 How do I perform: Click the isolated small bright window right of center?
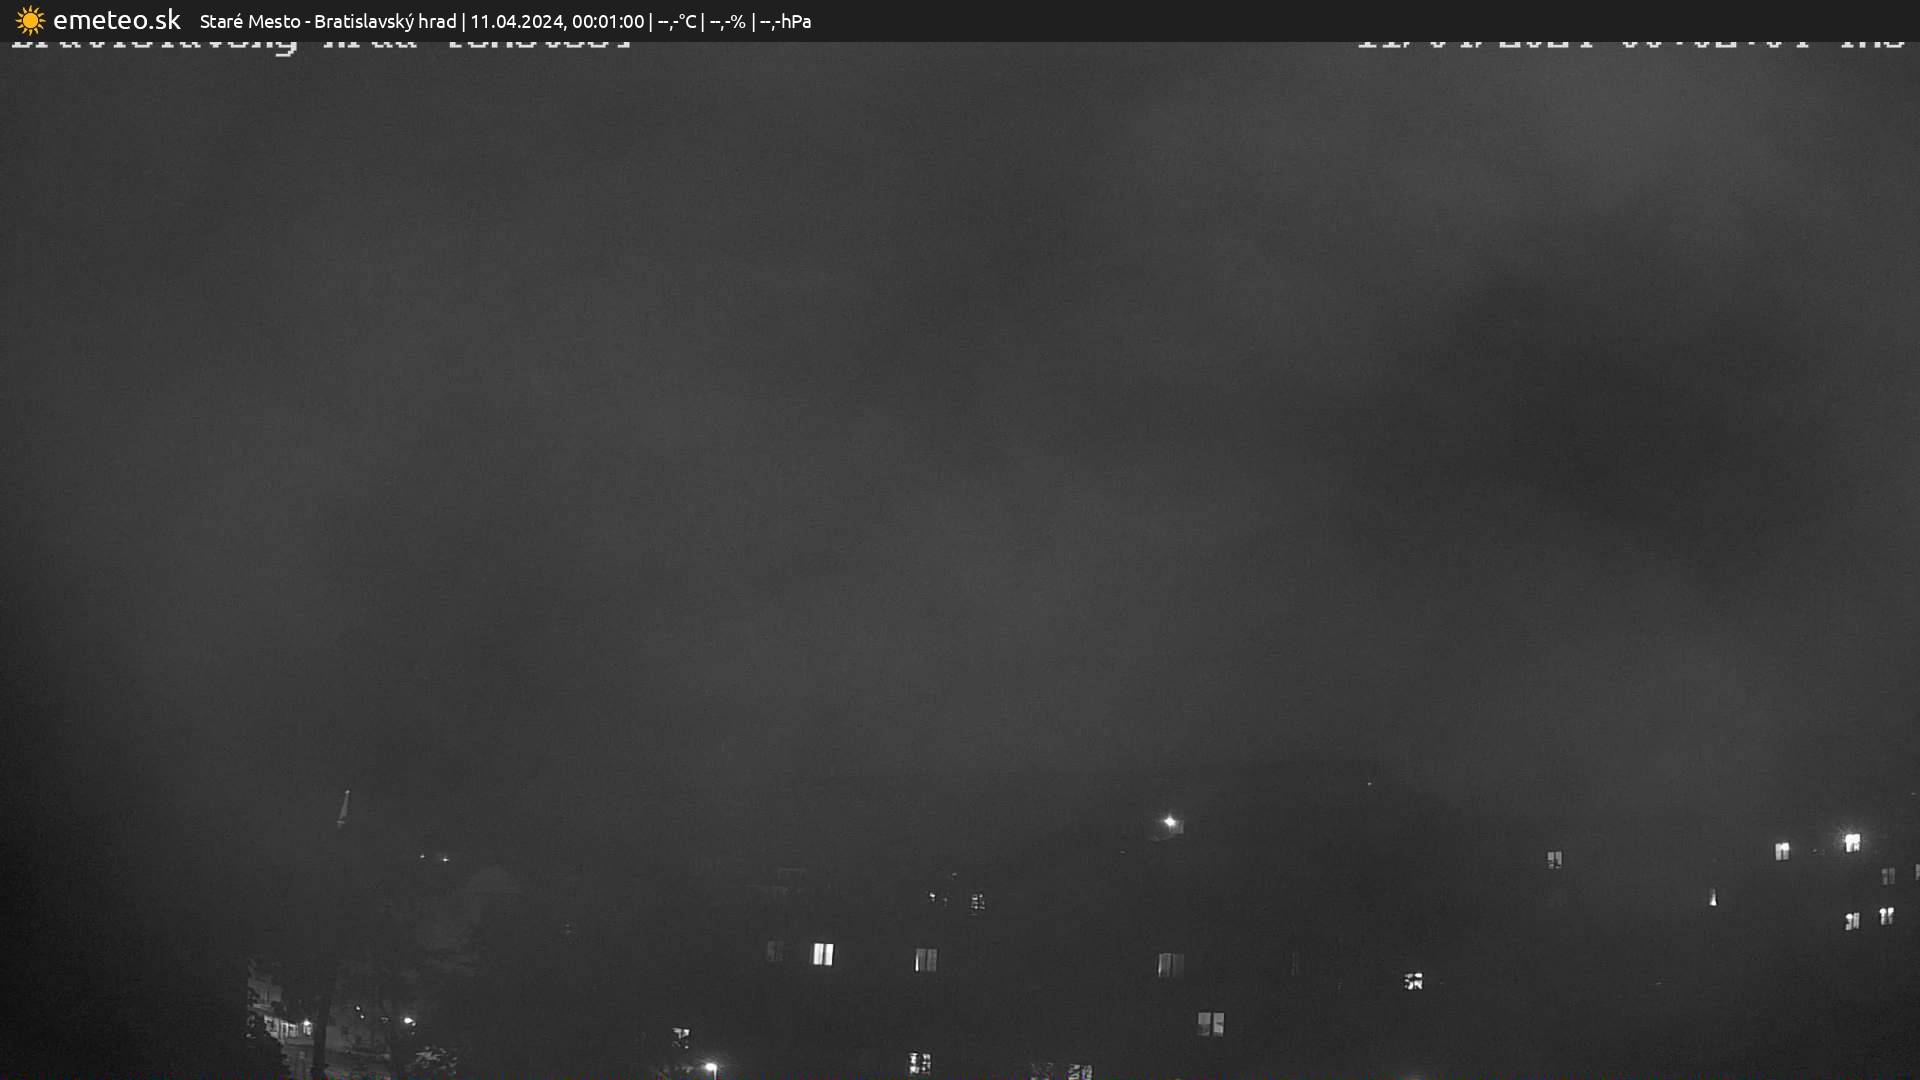(x=1413, y=981)
